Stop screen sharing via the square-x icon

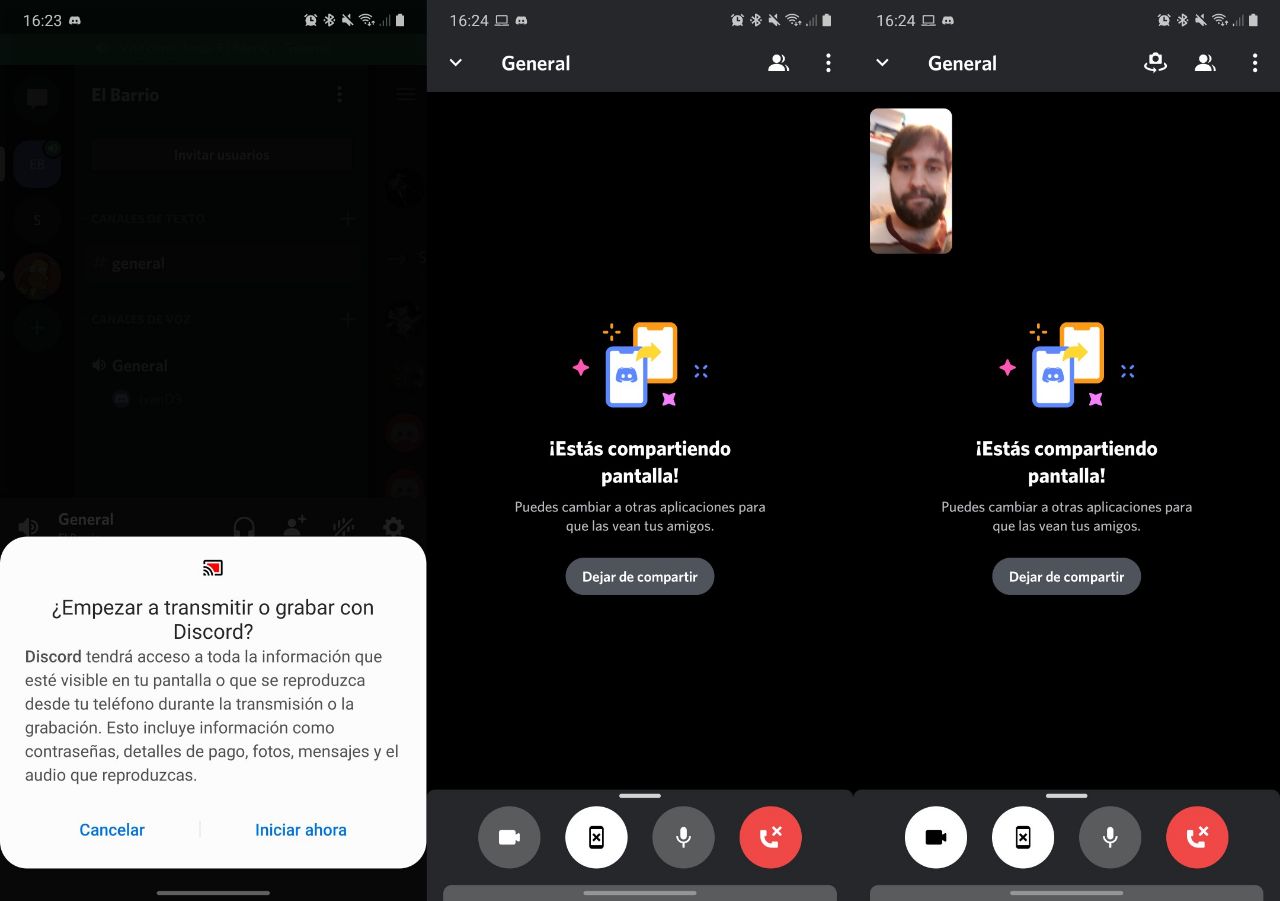(x=596, y=837)
